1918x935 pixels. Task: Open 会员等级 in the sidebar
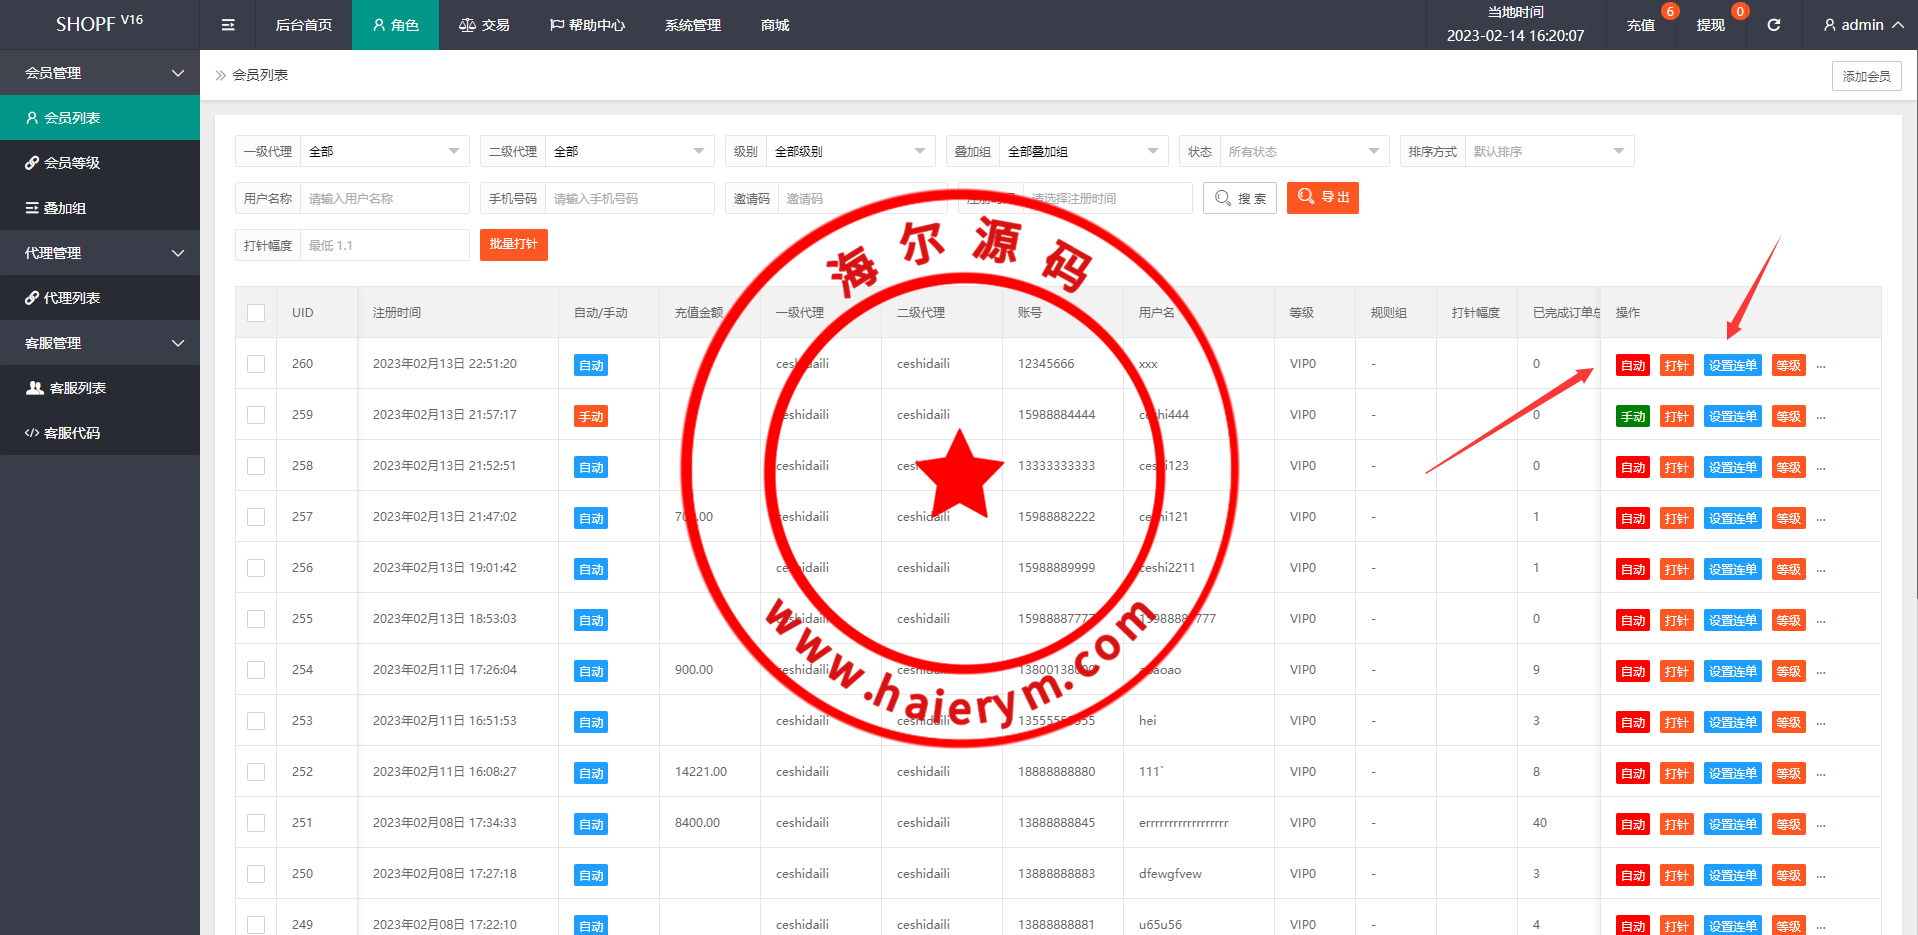(x=71, y=163)
